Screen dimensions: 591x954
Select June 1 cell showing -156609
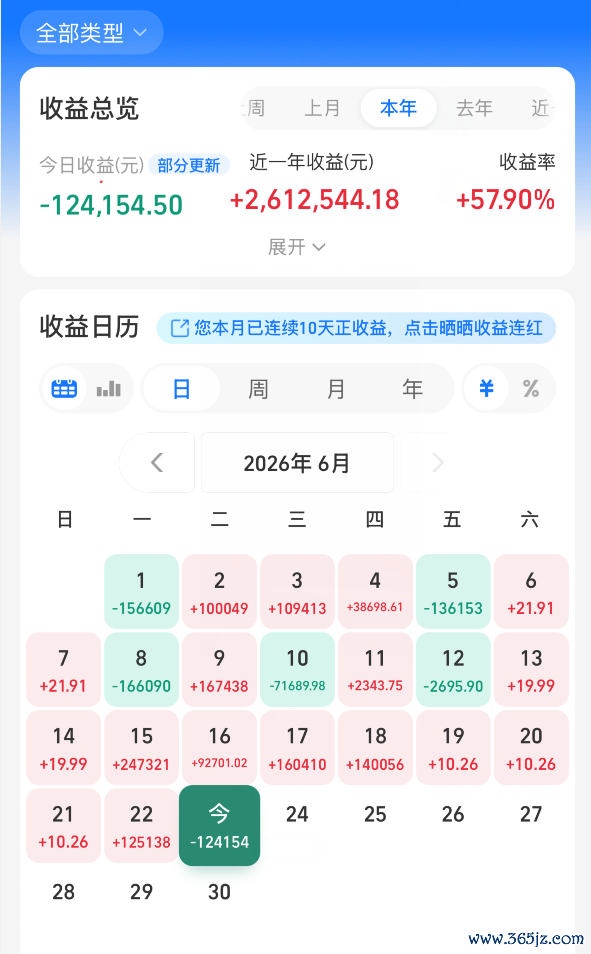[141, 591]
